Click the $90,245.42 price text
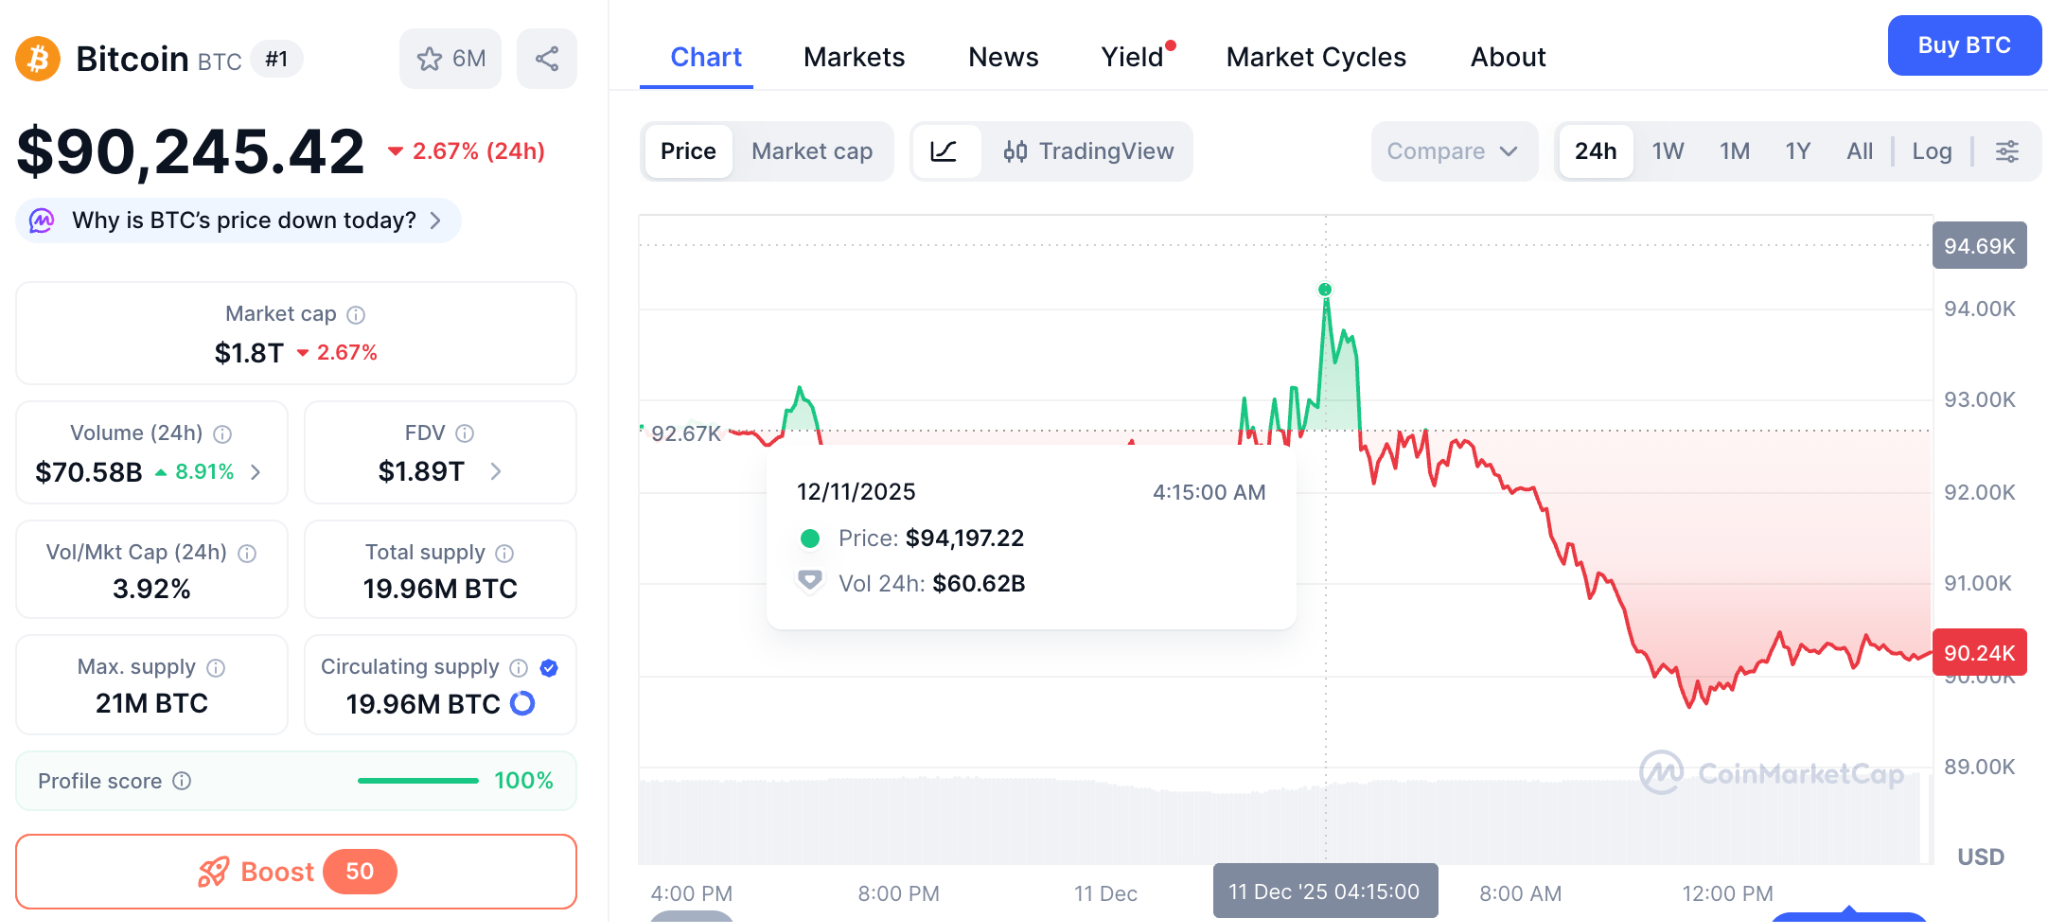Viewport: 2048px width, 922px height. pyautogui.click(x=191, y=152)
